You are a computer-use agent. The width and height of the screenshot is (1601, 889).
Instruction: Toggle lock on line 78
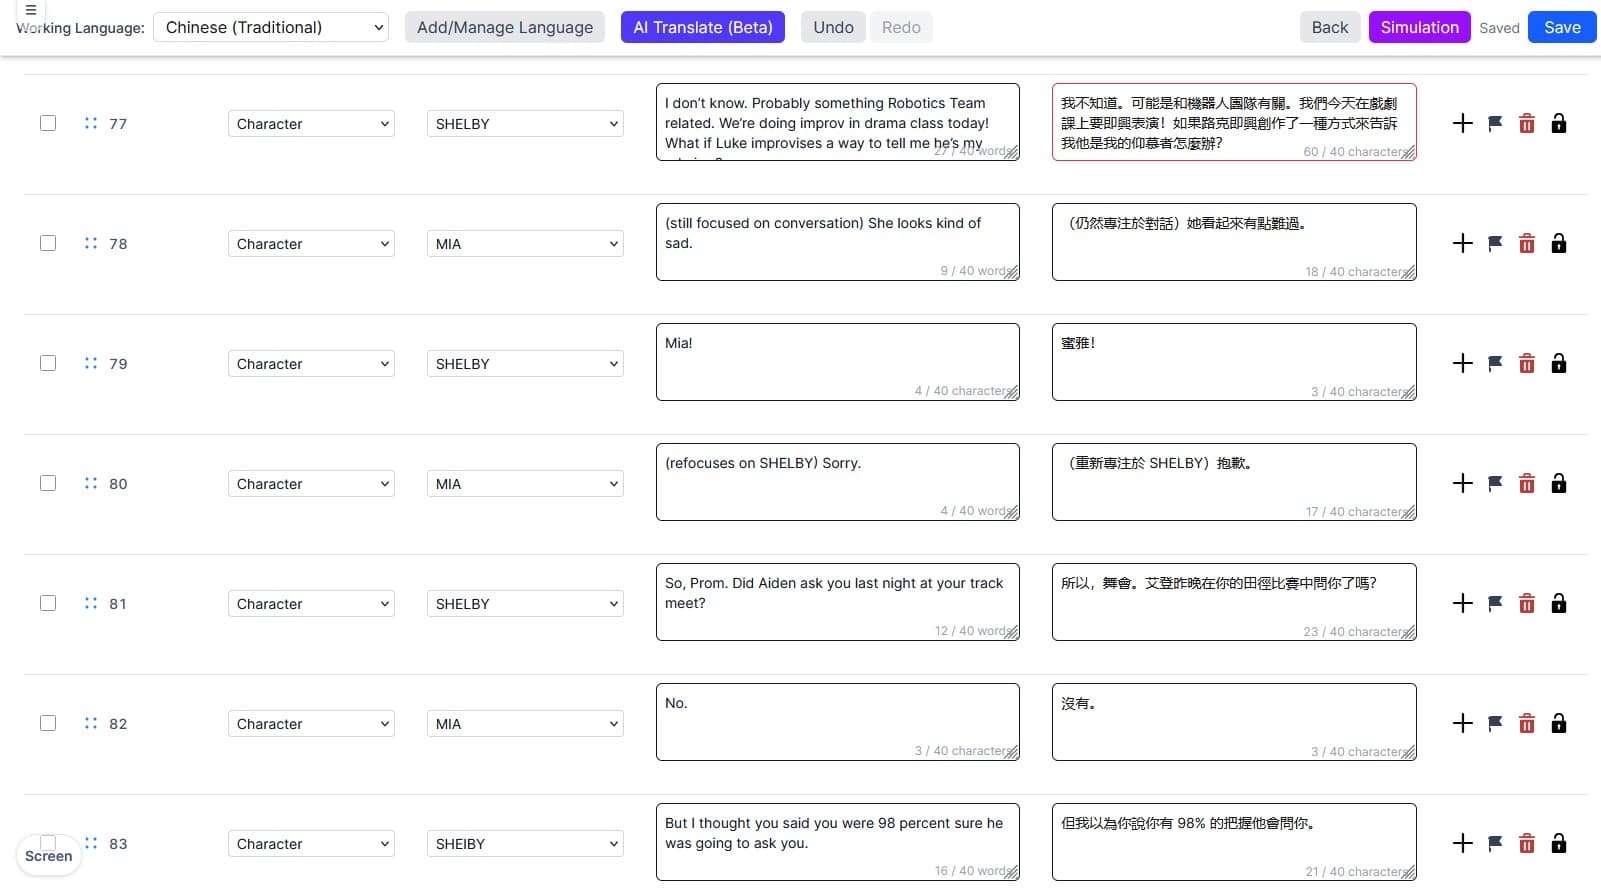tap(1559, 243)
